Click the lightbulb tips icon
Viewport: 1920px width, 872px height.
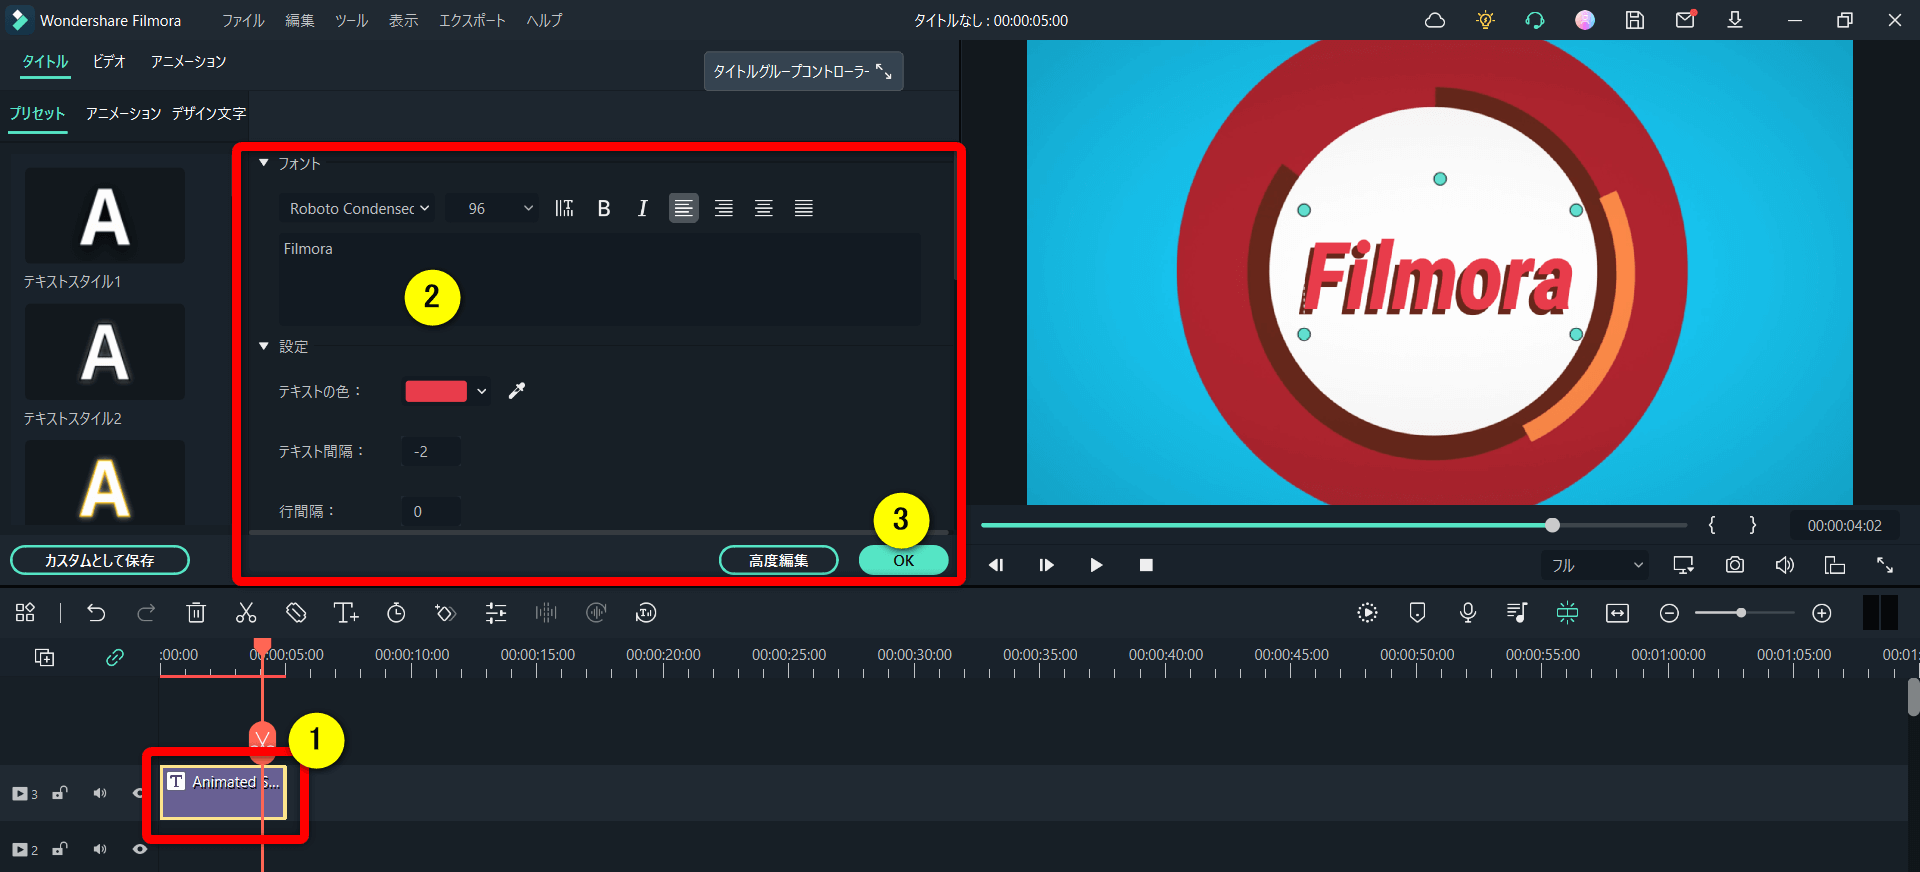click(1485, 20)
